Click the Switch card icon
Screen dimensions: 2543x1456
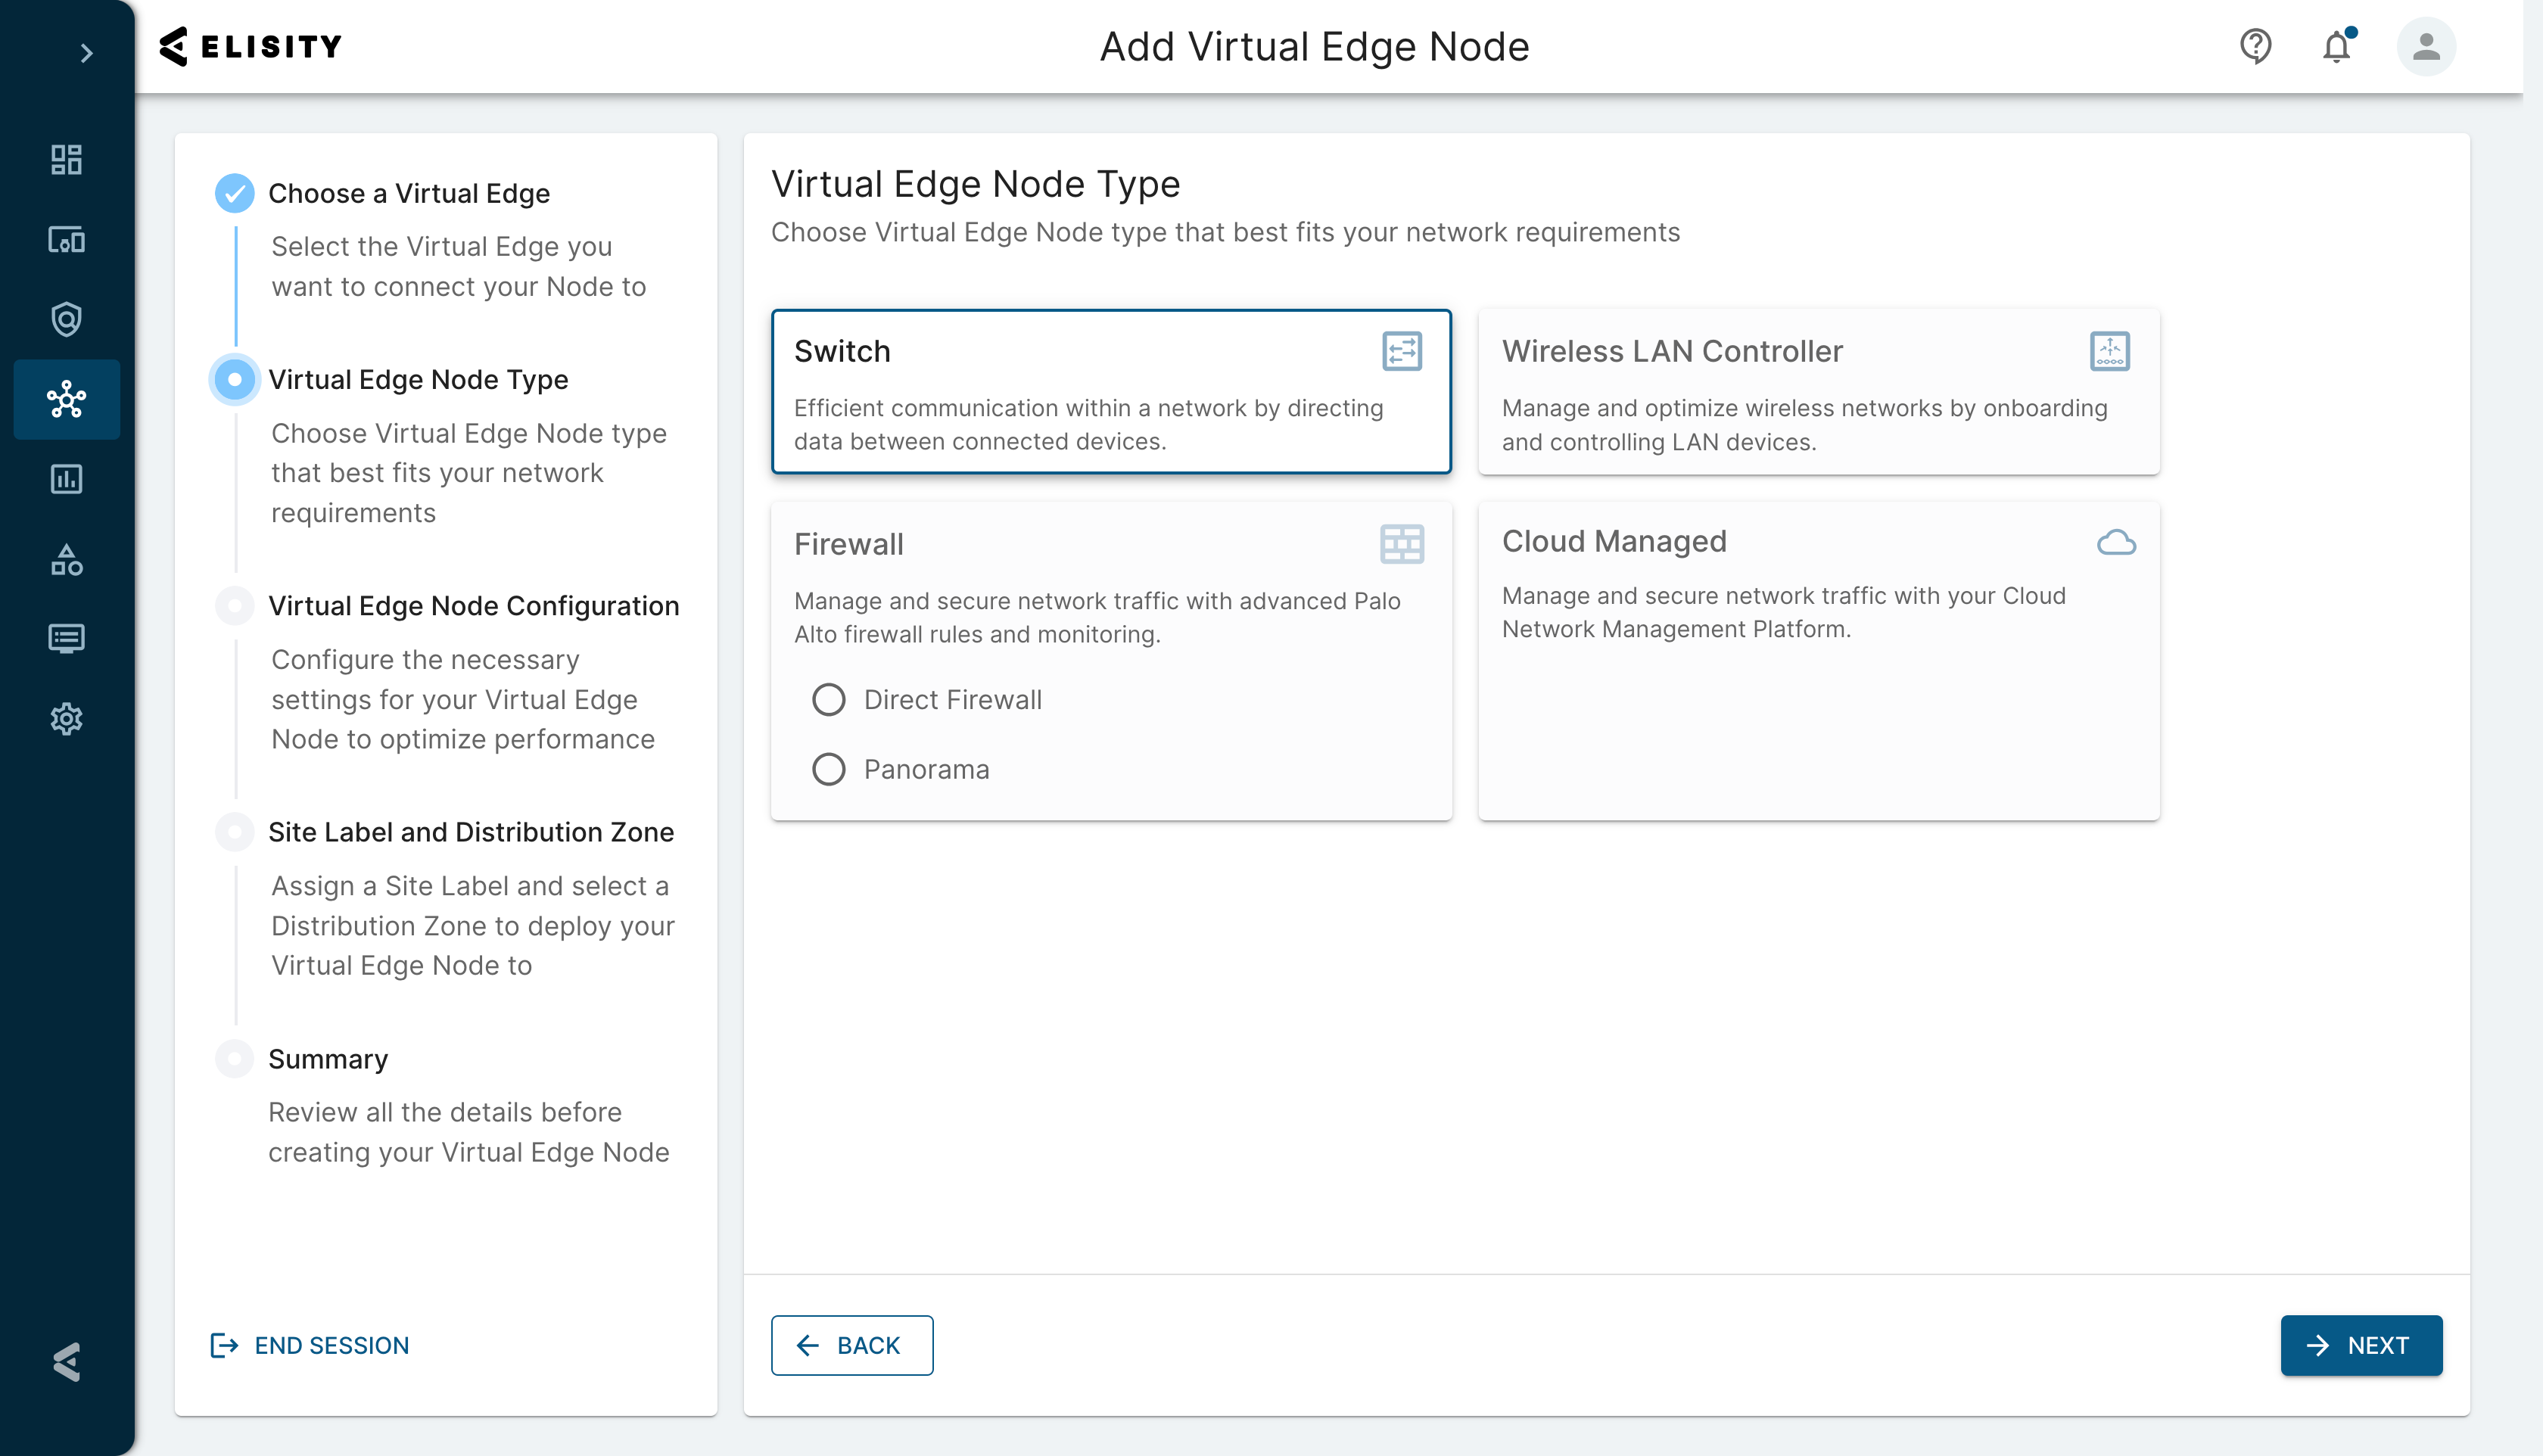1402,351
